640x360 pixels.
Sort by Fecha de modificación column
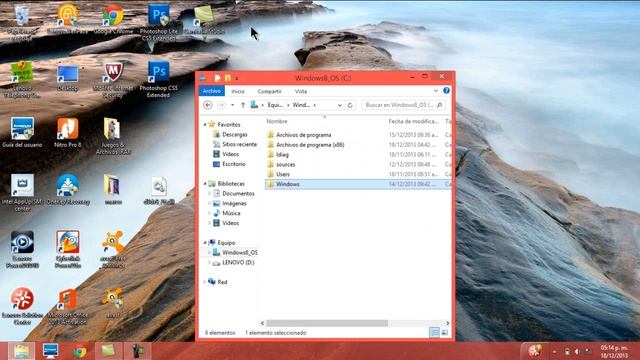coord(413,121)
